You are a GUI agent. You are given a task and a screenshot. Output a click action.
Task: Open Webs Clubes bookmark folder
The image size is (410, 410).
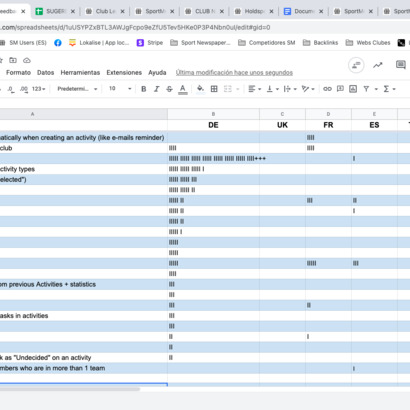pyautogui.click(x=368, y=43)
